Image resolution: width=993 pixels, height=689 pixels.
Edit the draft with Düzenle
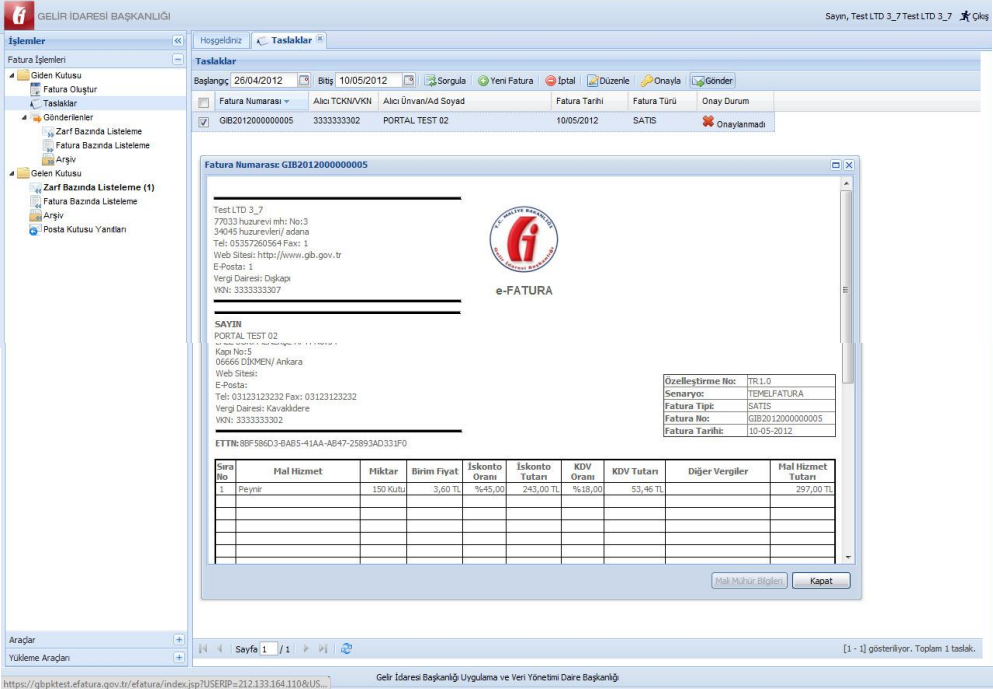[608, 81]
